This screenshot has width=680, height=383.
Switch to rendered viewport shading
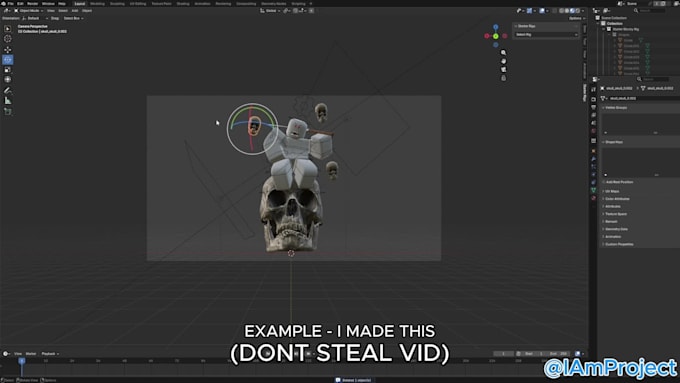[577, 10]
